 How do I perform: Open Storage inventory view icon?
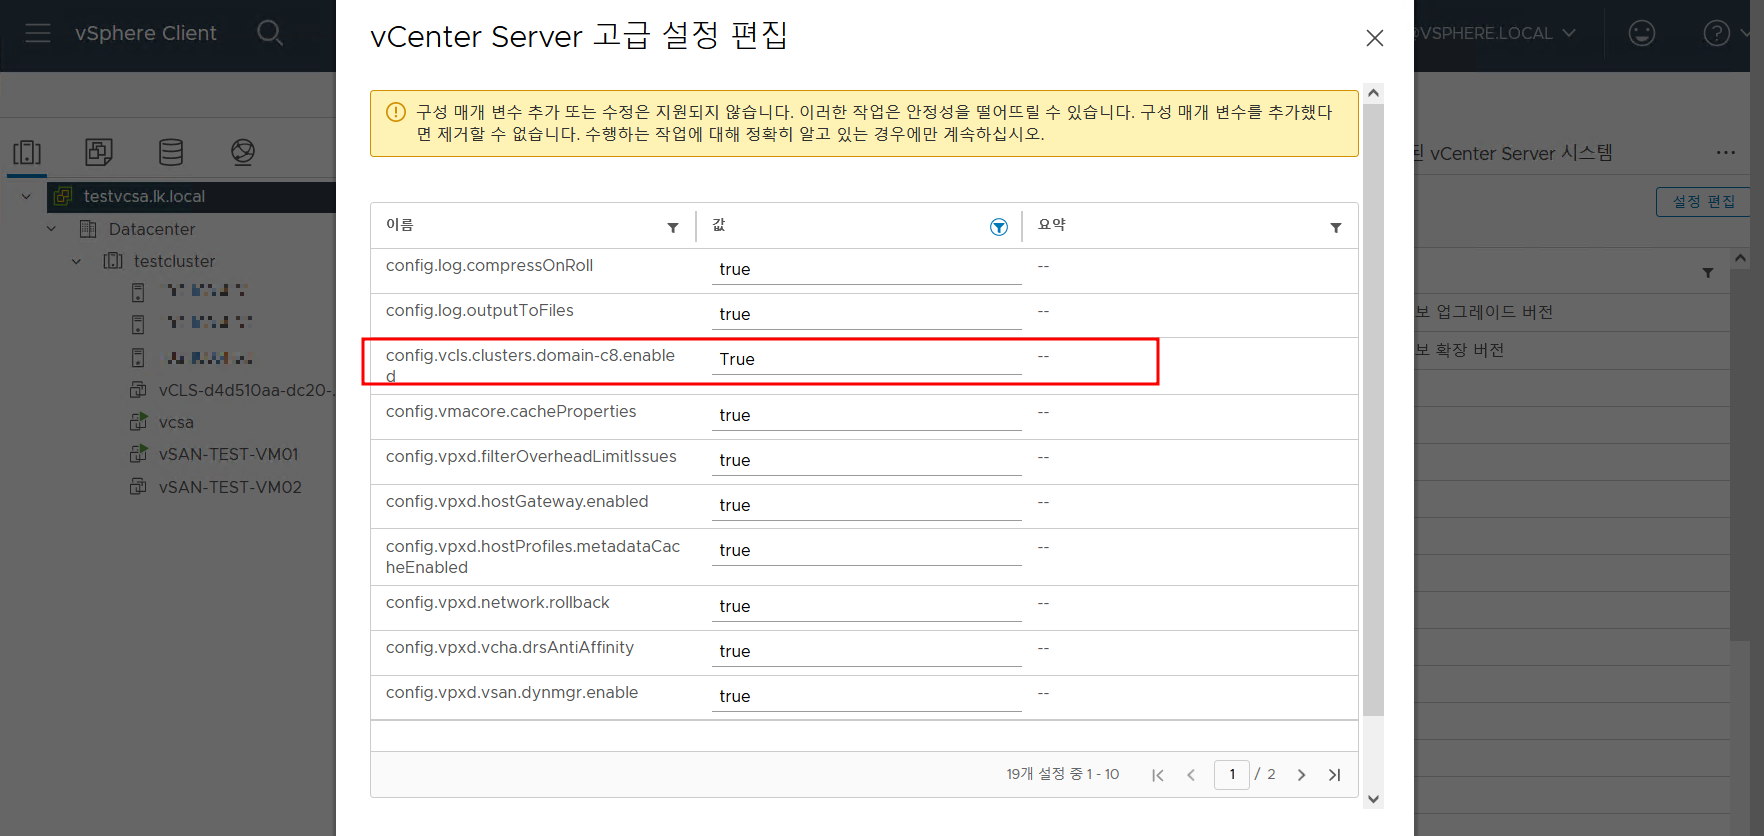[171, 152]
